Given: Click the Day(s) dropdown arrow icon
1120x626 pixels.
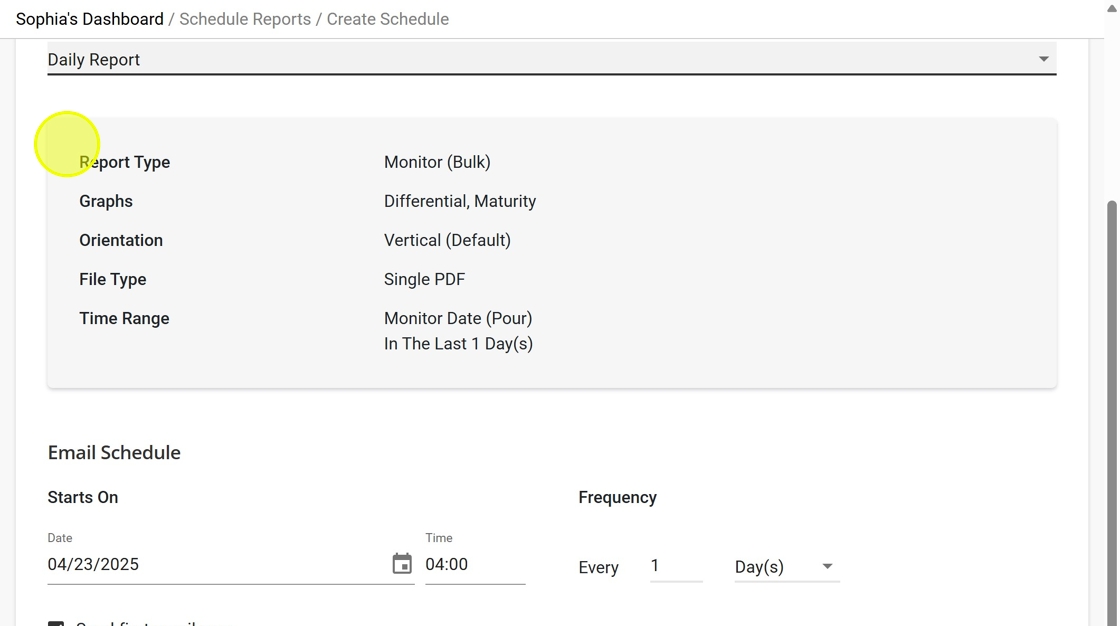Looking at the screenshot, I should click(x=827, y=567).
